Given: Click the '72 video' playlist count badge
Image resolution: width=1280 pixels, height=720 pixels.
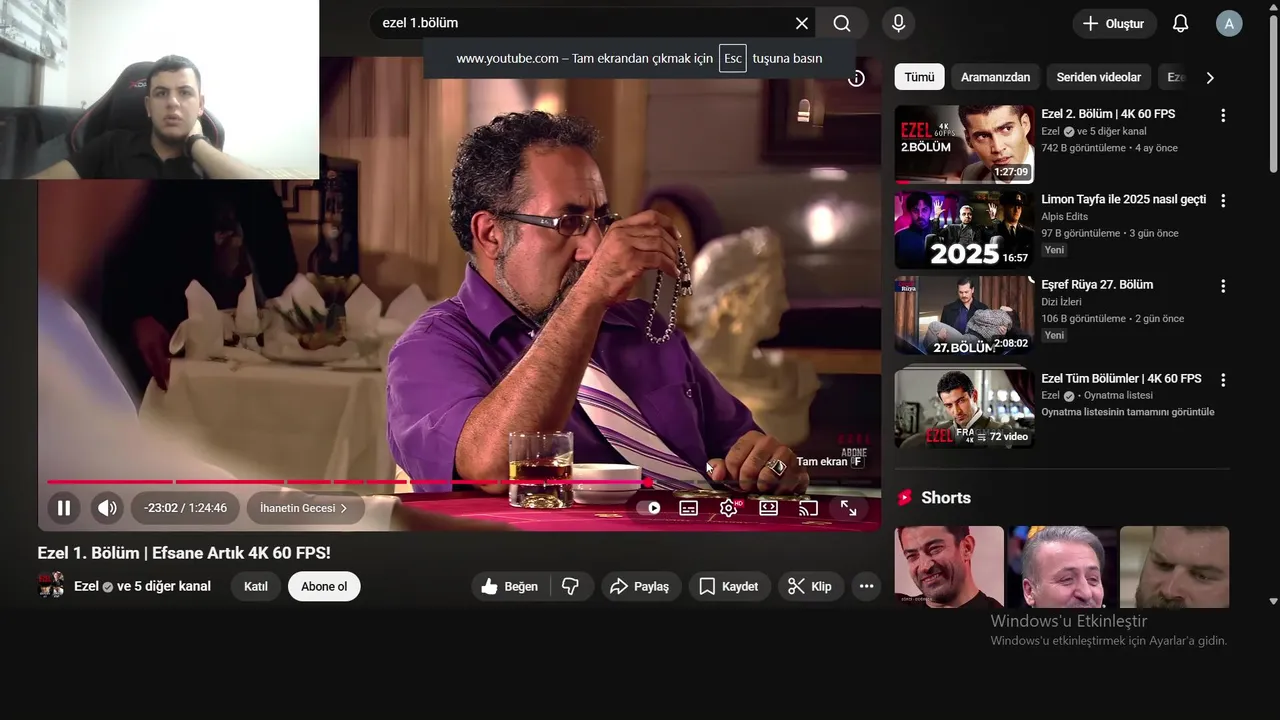Looking at the screenshot, I should point(1002,436).
